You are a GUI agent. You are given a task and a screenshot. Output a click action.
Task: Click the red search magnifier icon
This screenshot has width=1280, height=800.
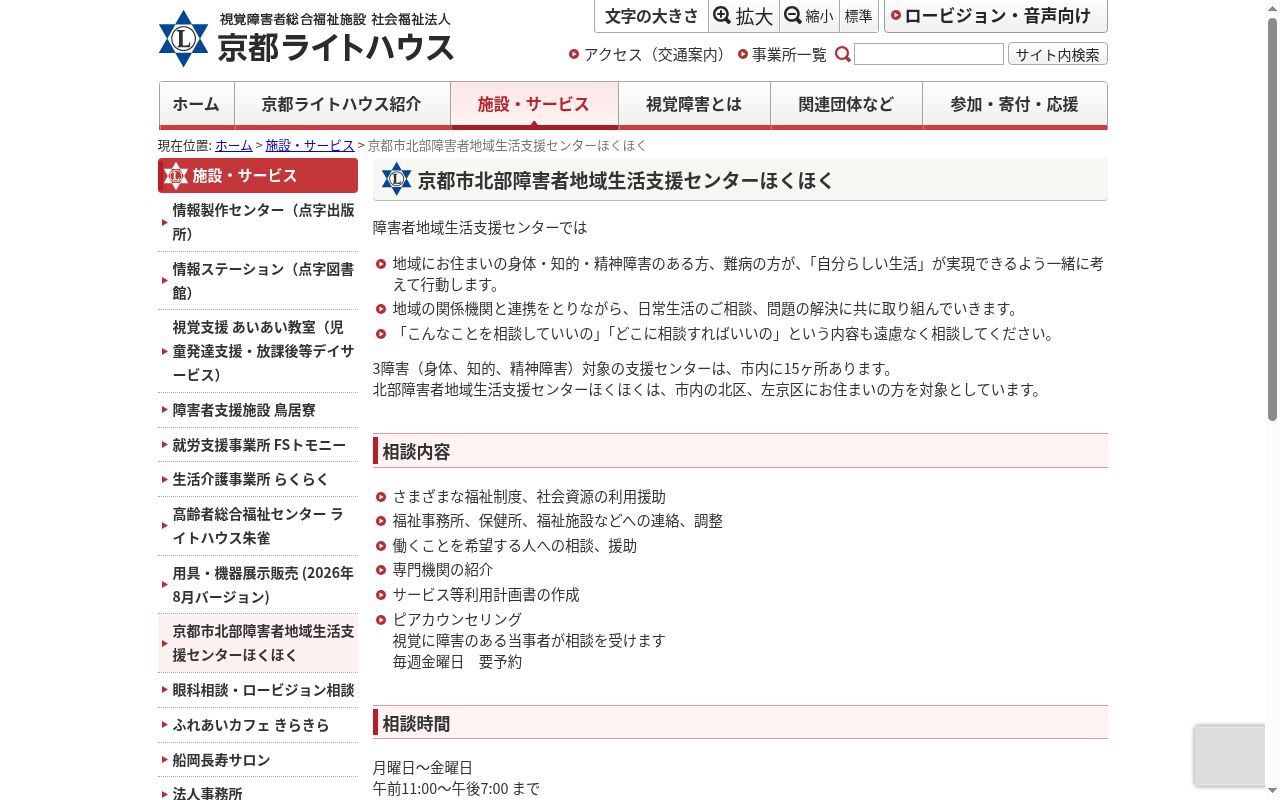point(843,54)
